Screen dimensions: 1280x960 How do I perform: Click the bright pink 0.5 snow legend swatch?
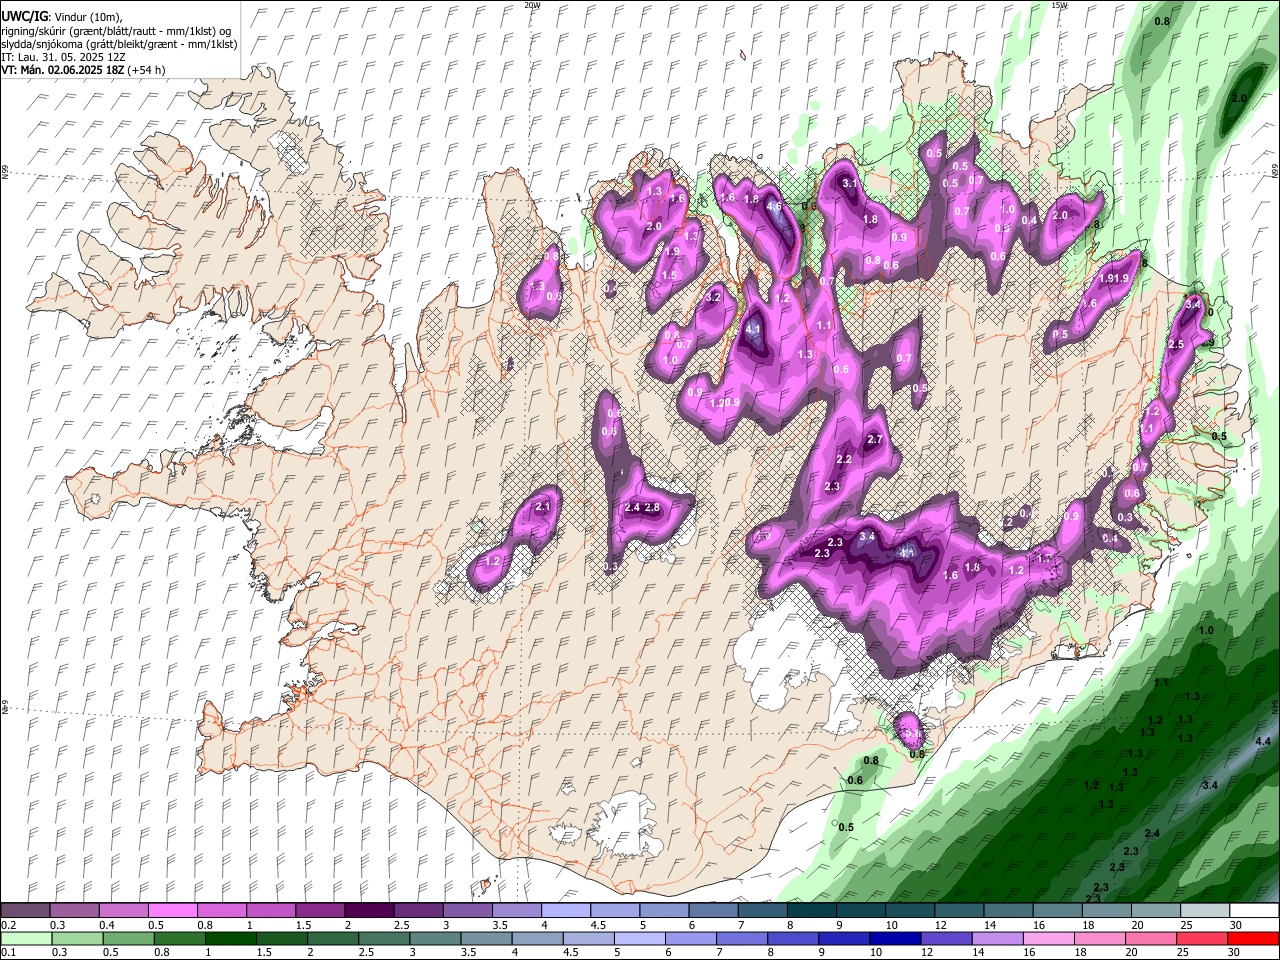[x=172, y=911]
